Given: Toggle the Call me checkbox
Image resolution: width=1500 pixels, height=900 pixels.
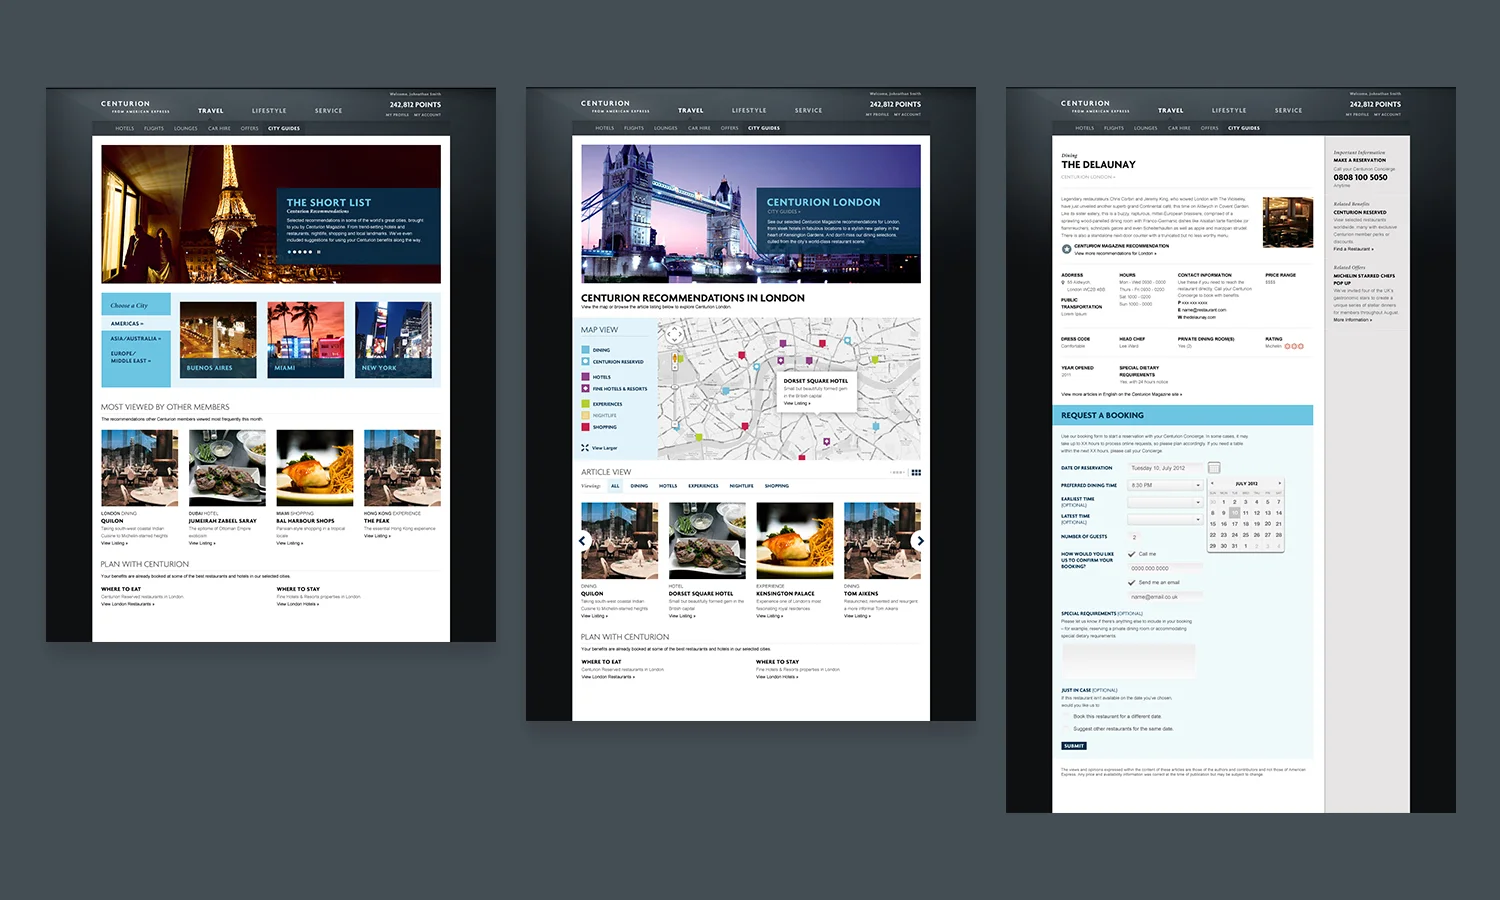Looking at the screenshot, I should [1132, 554].
